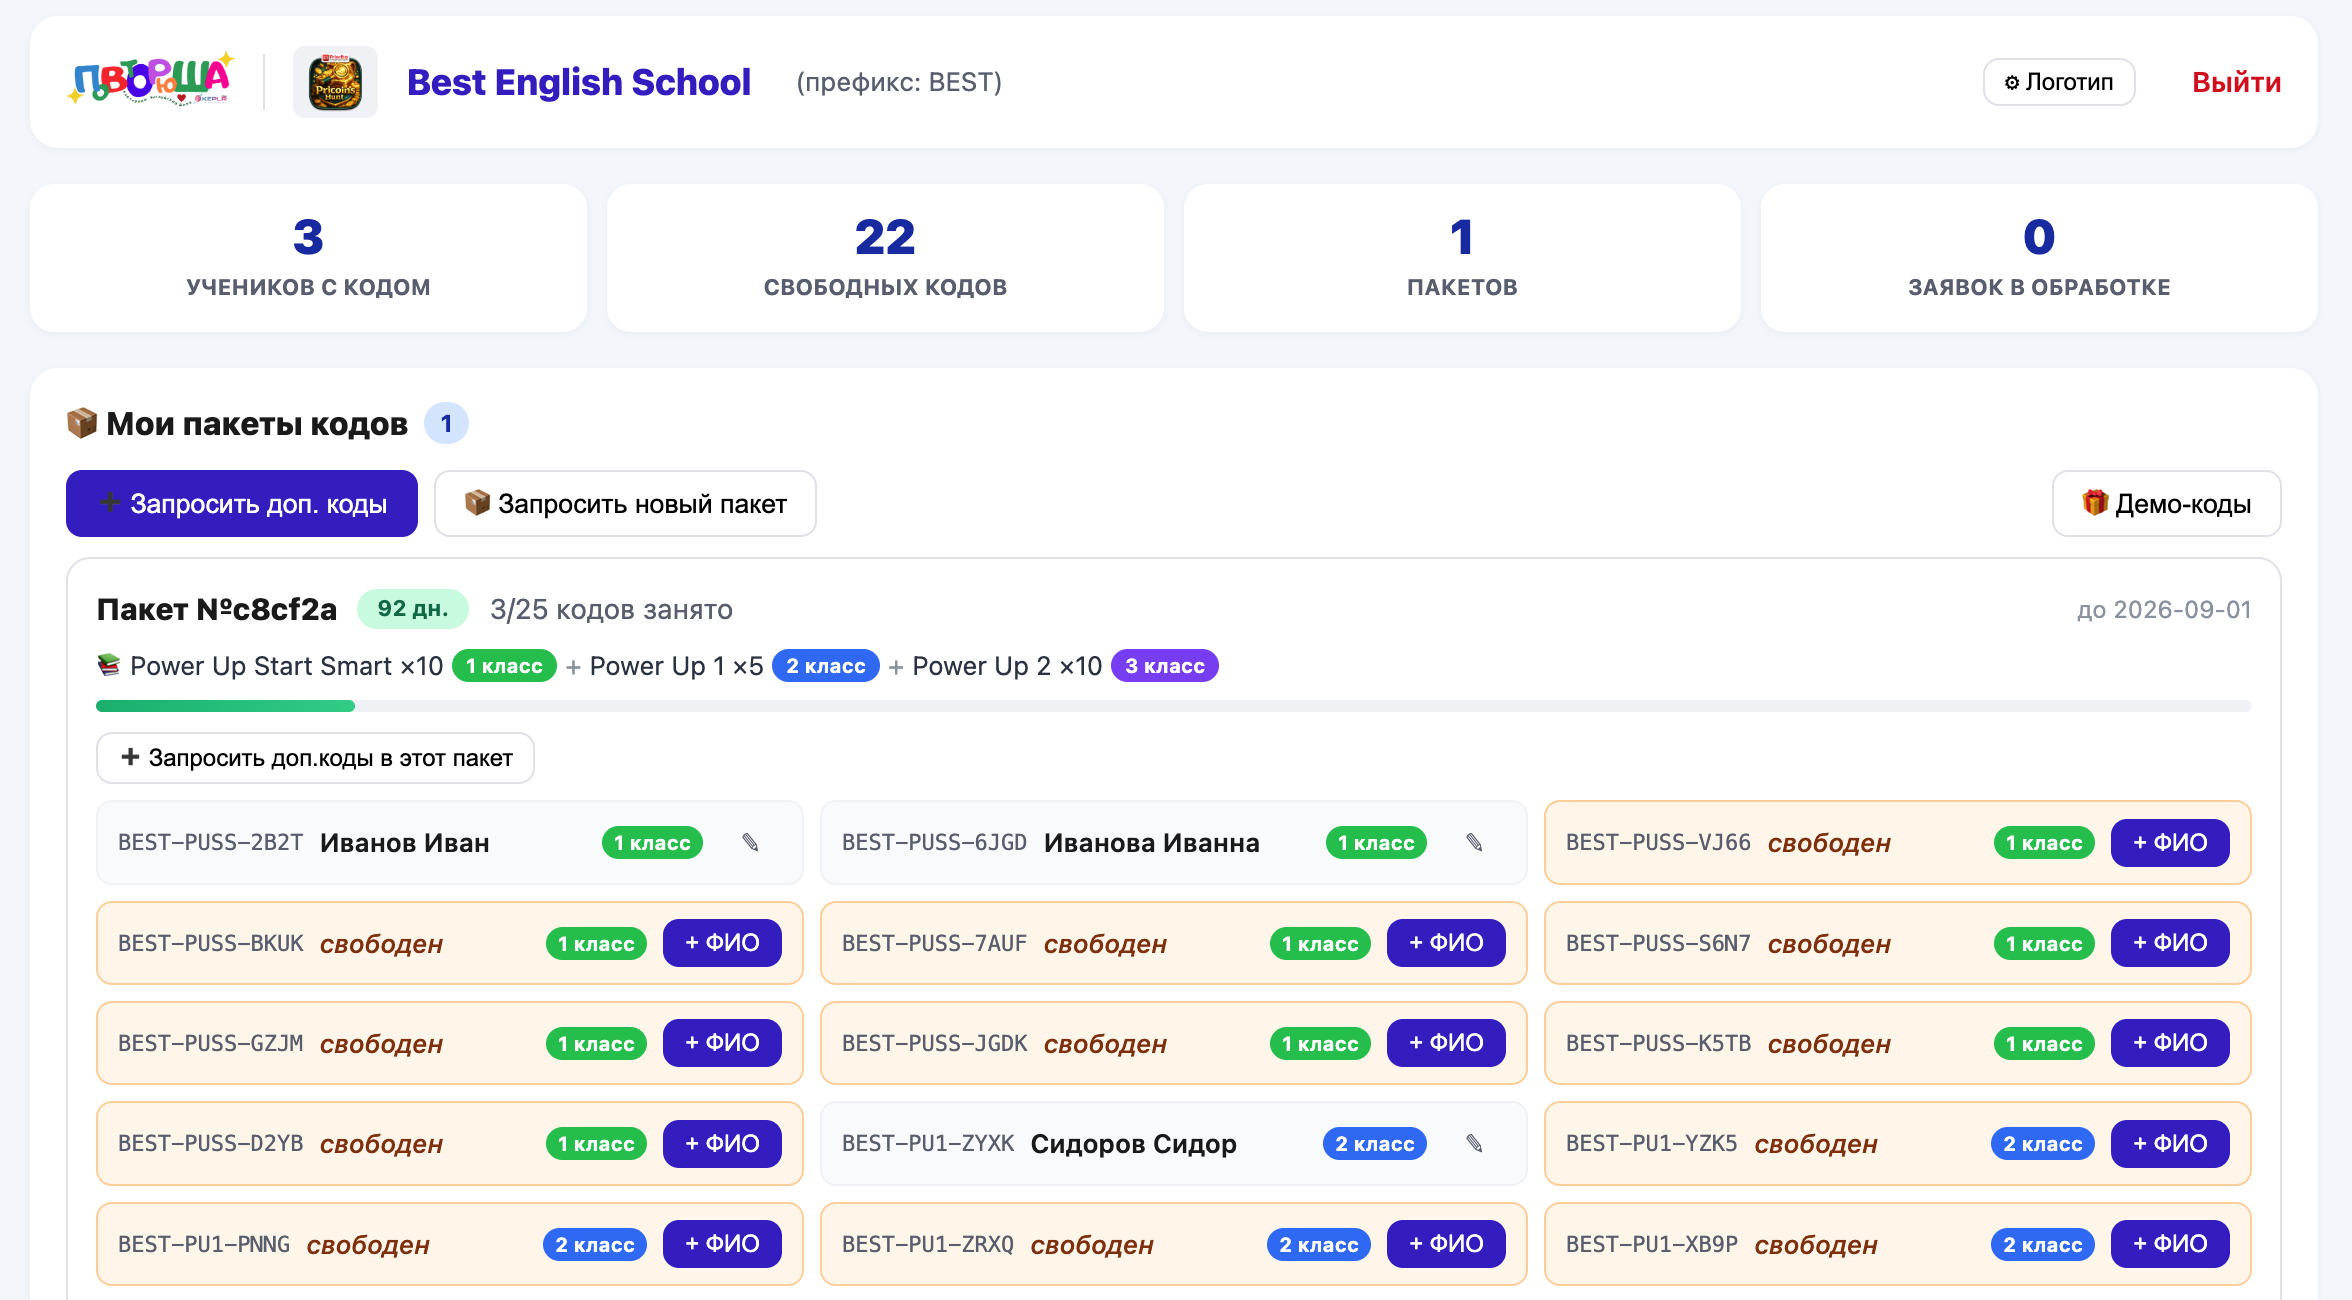Click the packages count badge near heading
Viewport: 2352px width, 1300px height.
(x=446, y=424)
